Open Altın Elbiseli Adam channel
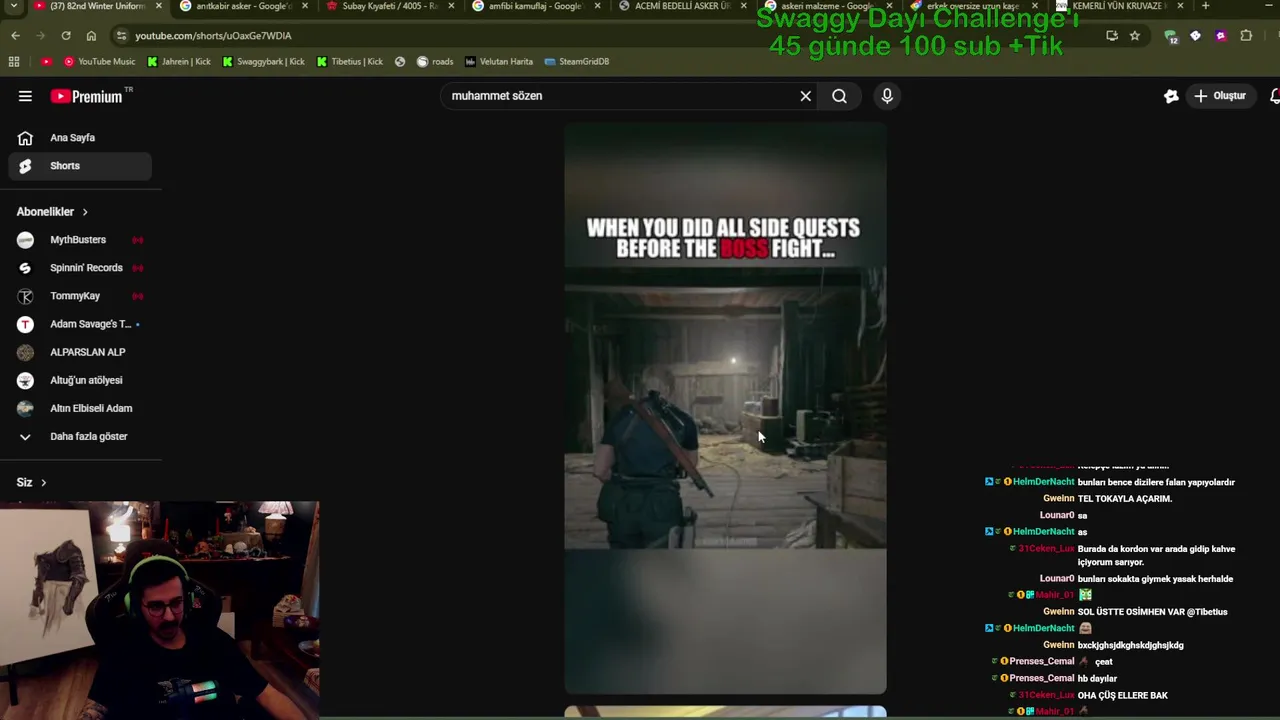Image resolution: width=1280 pixels, height=720 pixels. 80,408
